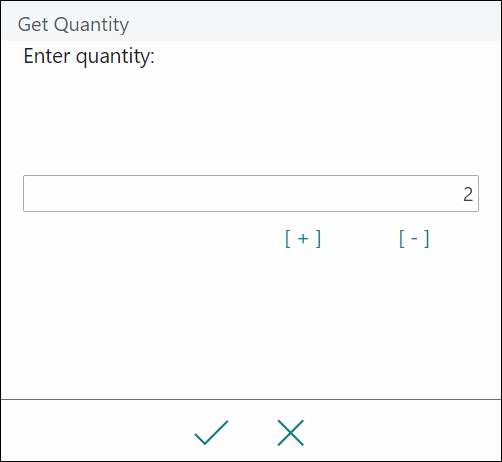This screenshot has height=462, width=502.
Task: Abort quantity entry via the cross icon
Action: (291, 433)
